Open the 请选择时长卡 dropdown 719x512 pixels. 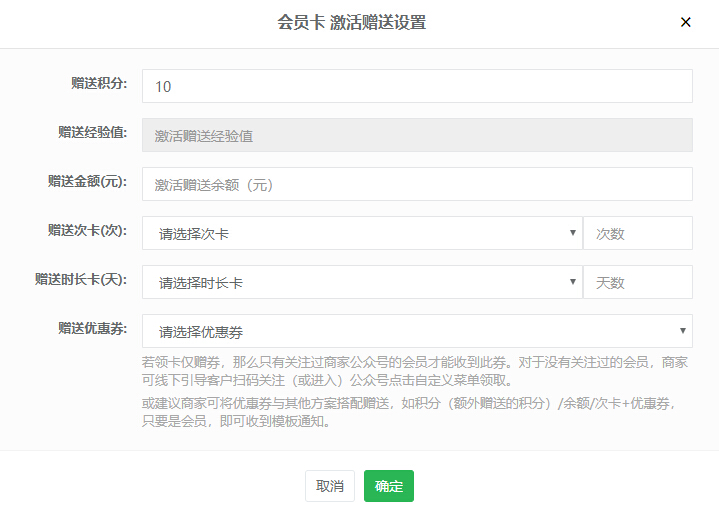[x=362, y=282]
